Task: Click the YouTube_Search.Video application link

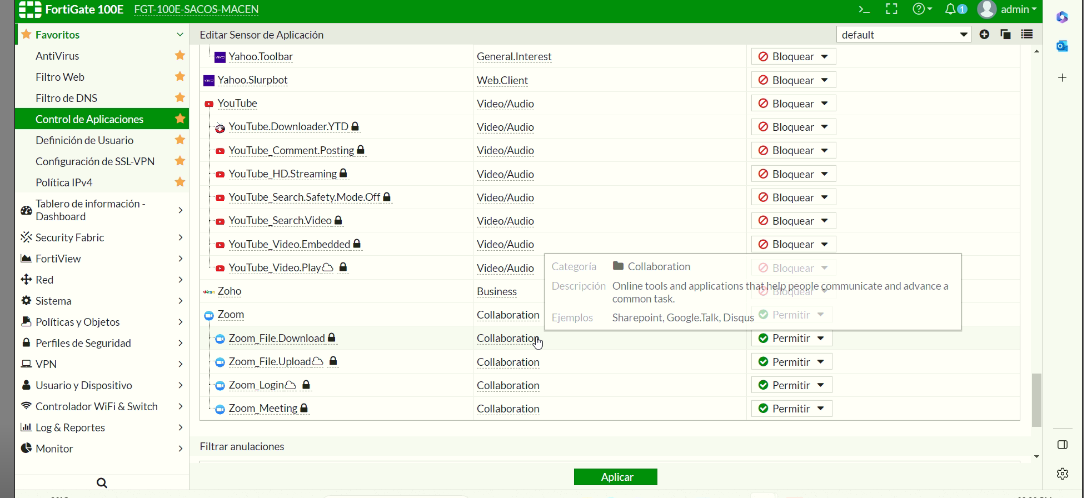Action: (x=279, y=221)
